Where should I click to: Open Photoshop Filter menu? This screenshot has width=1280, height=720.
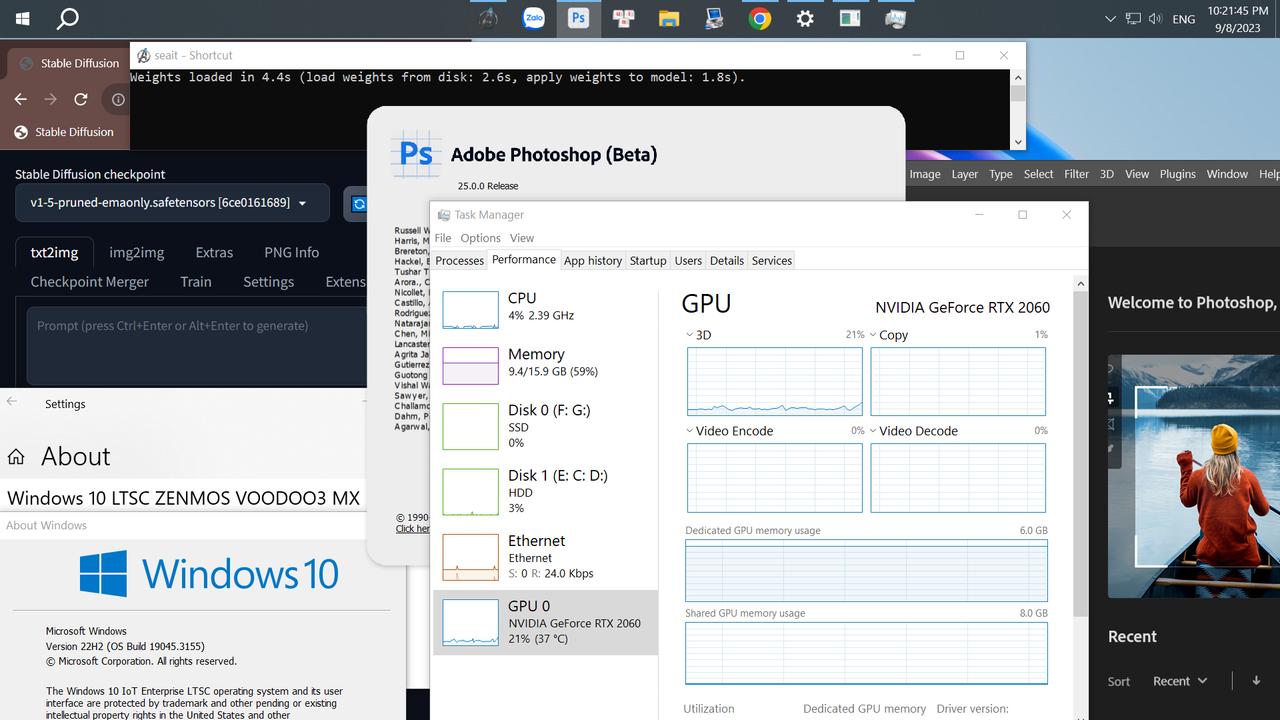tap(1077, 174)
